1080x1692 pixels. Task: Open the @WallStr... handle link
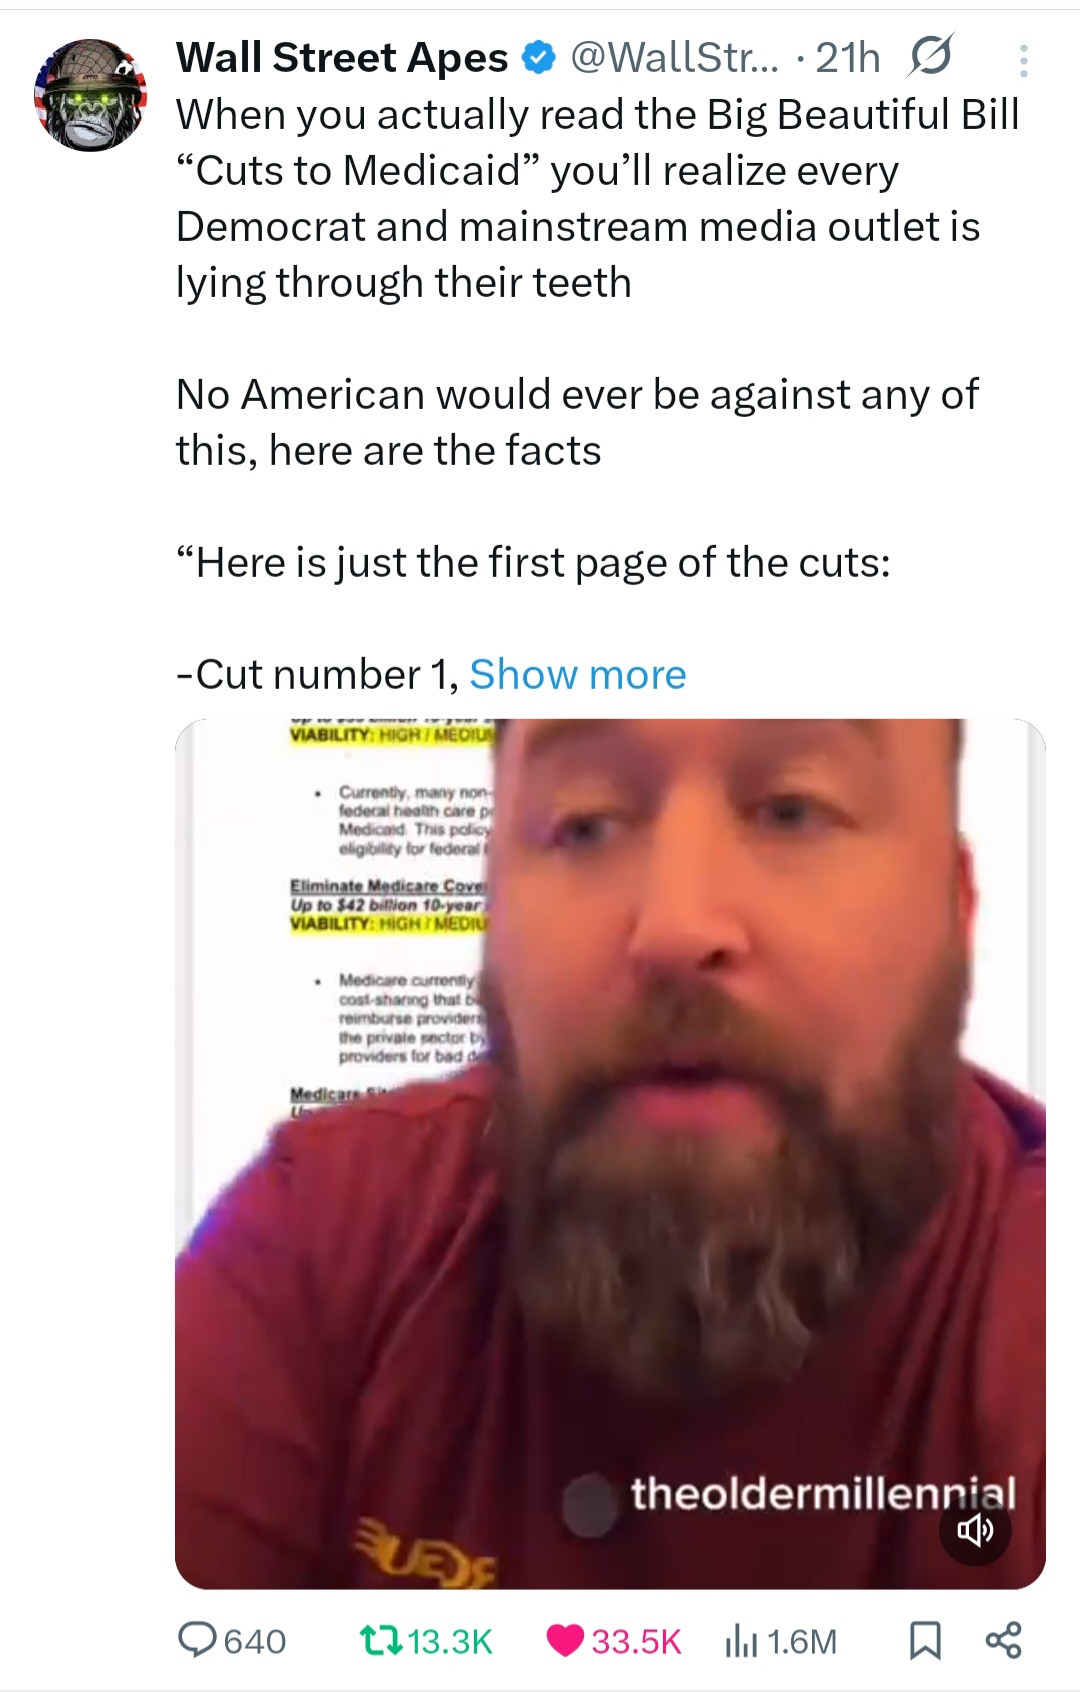pyautogui.click(x=674, y=58)
